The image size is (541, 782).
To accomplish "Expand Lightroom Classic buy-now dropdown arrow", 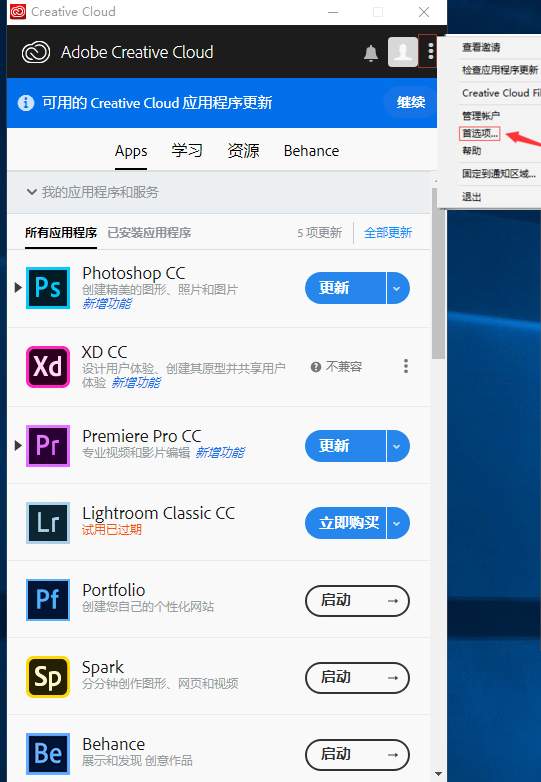I will coord(397,523).
